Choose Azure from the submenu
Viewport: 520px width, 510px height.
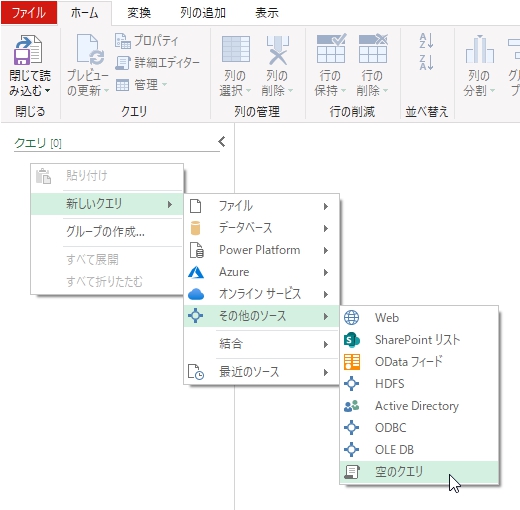pos(261,272)
